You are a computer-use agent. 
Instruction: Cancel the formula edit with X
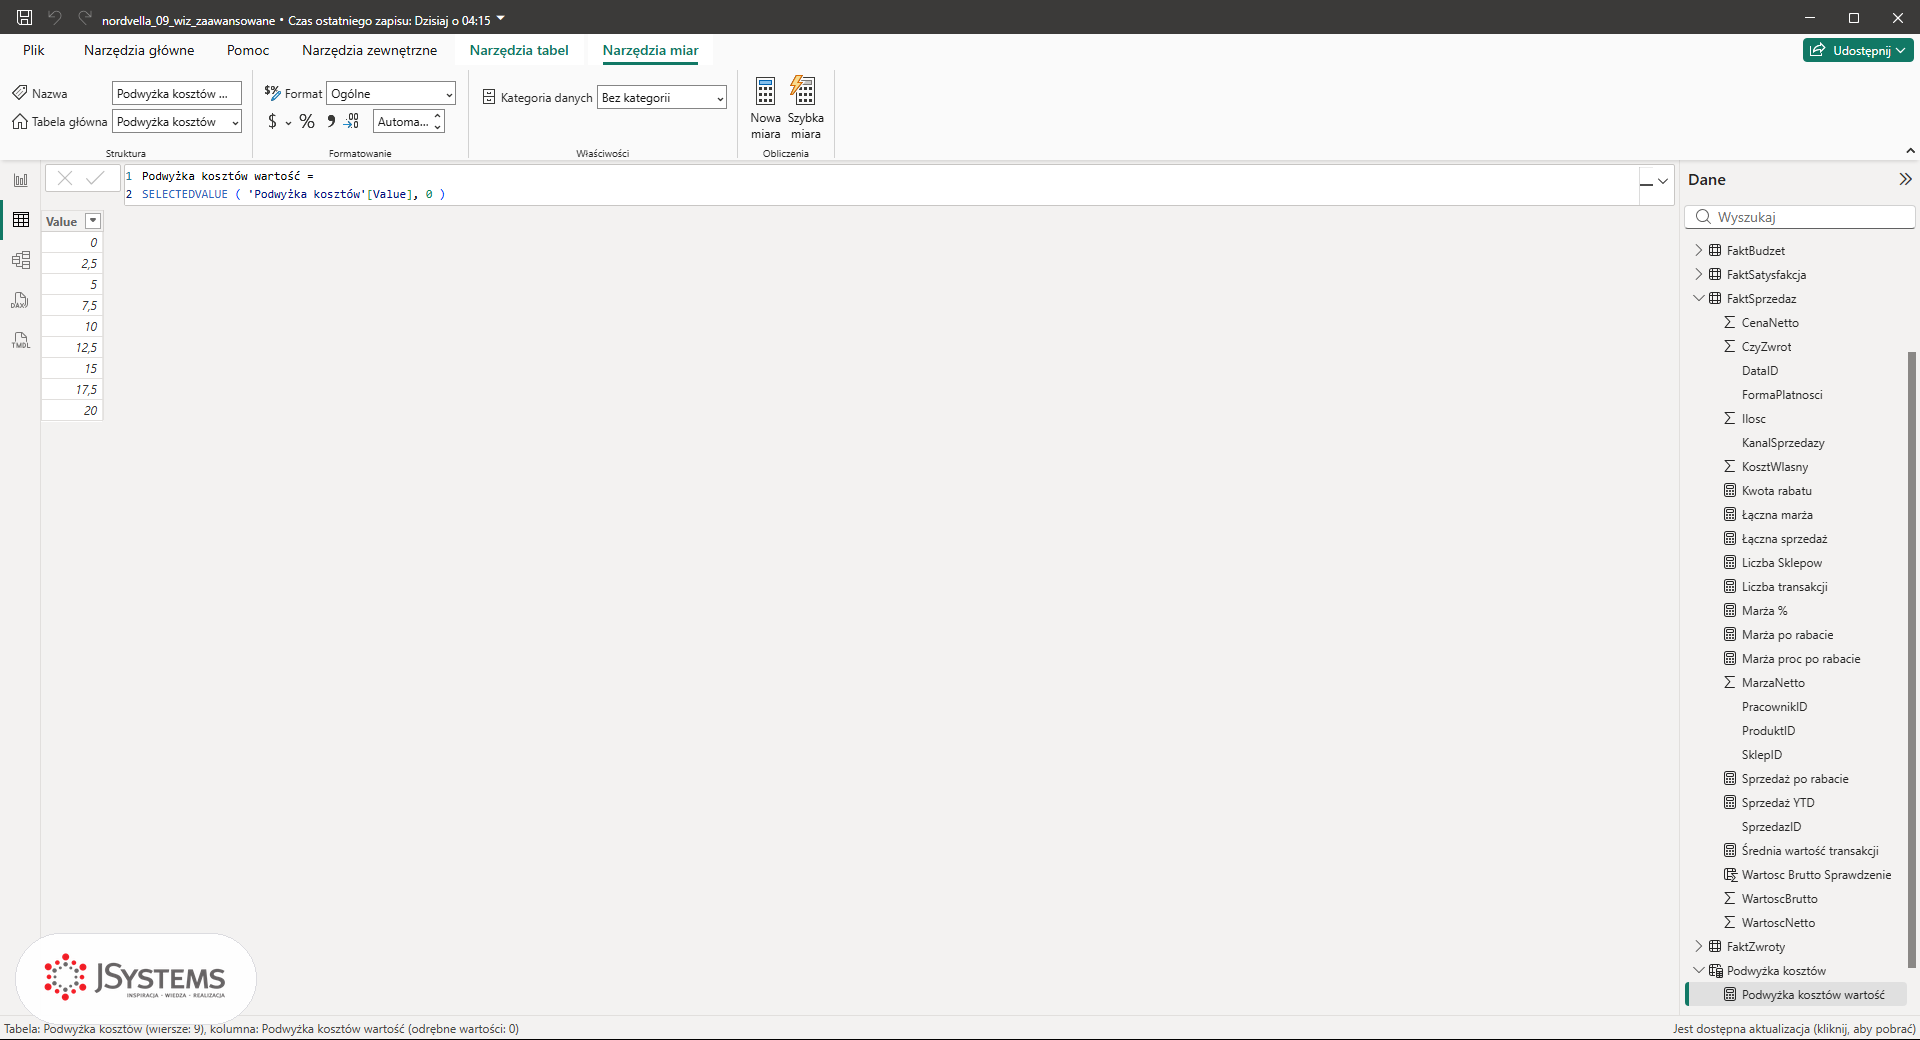[x=65, y=178]
